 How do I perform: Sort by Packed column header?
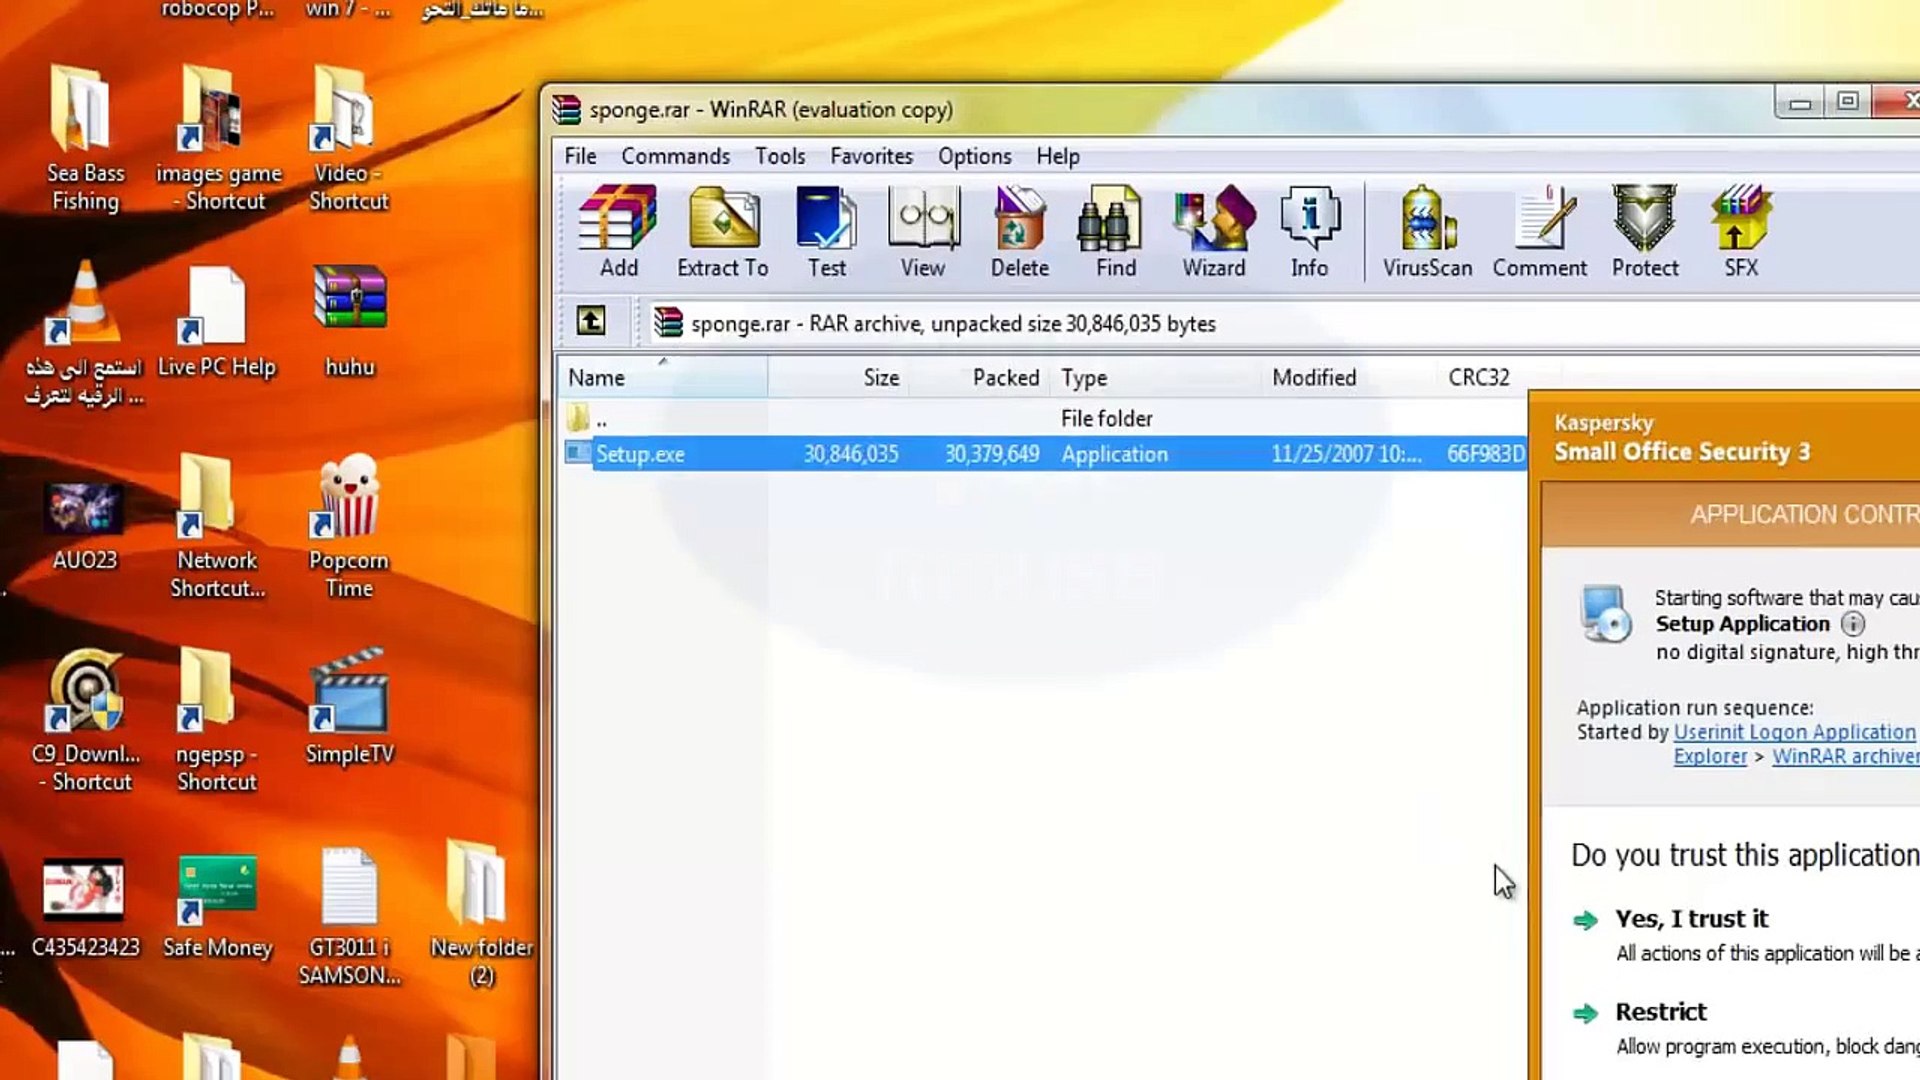coord(979,378)
